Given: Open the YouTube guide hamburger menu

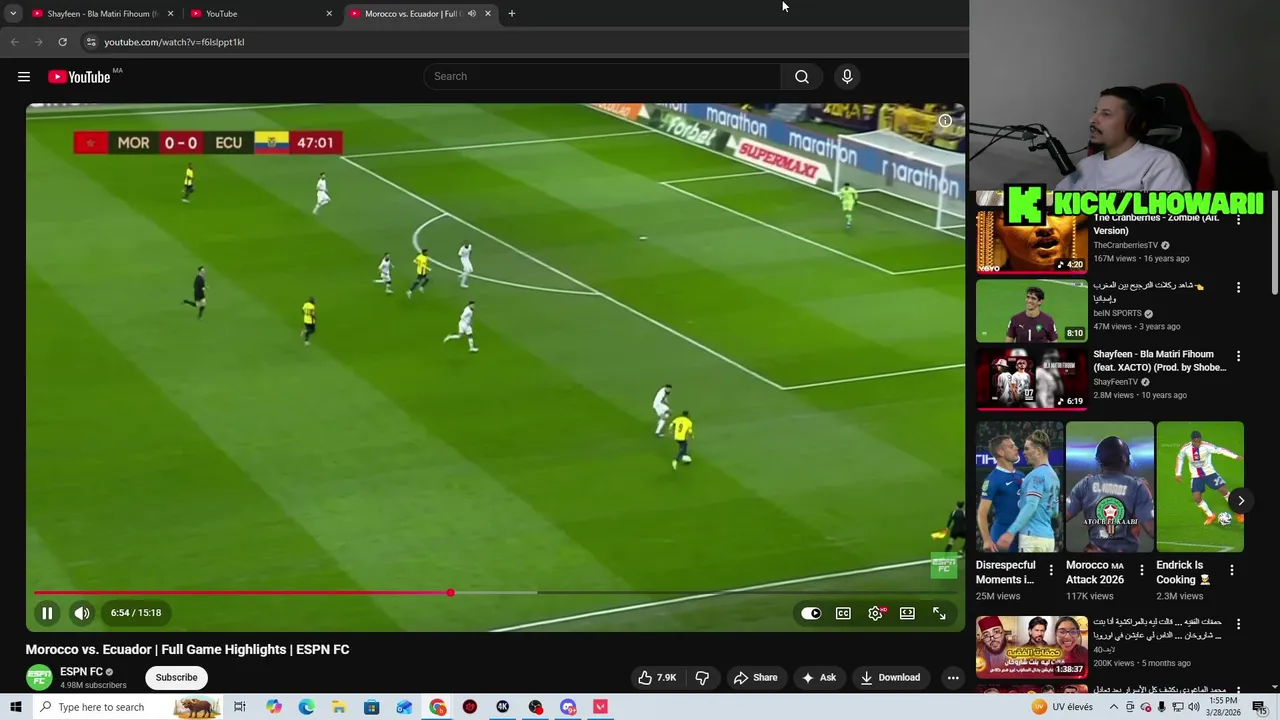Looking at the screenshot, I should [24, 77].
